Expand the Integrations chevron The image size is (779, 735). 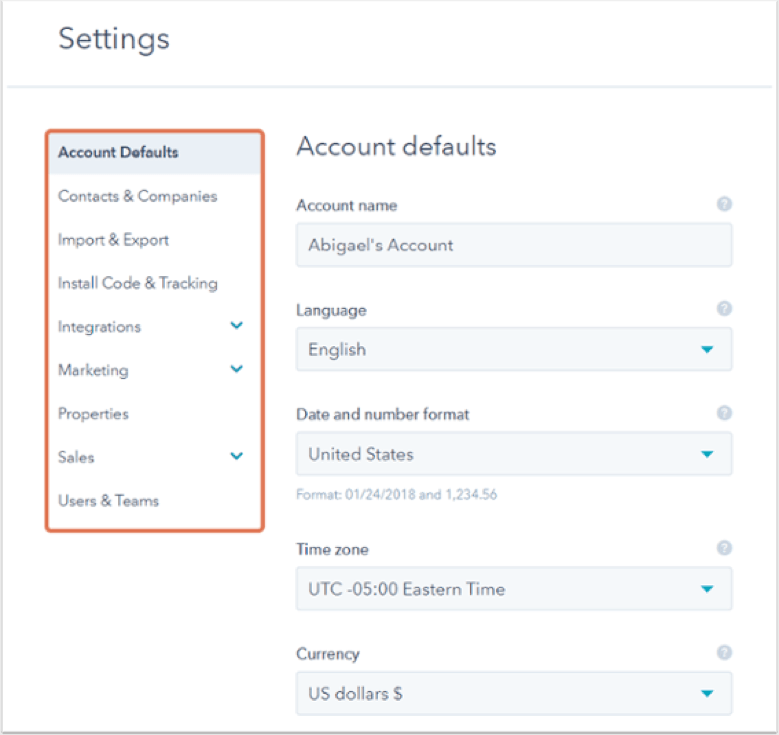pyautogui.click(x=237, y=326)
